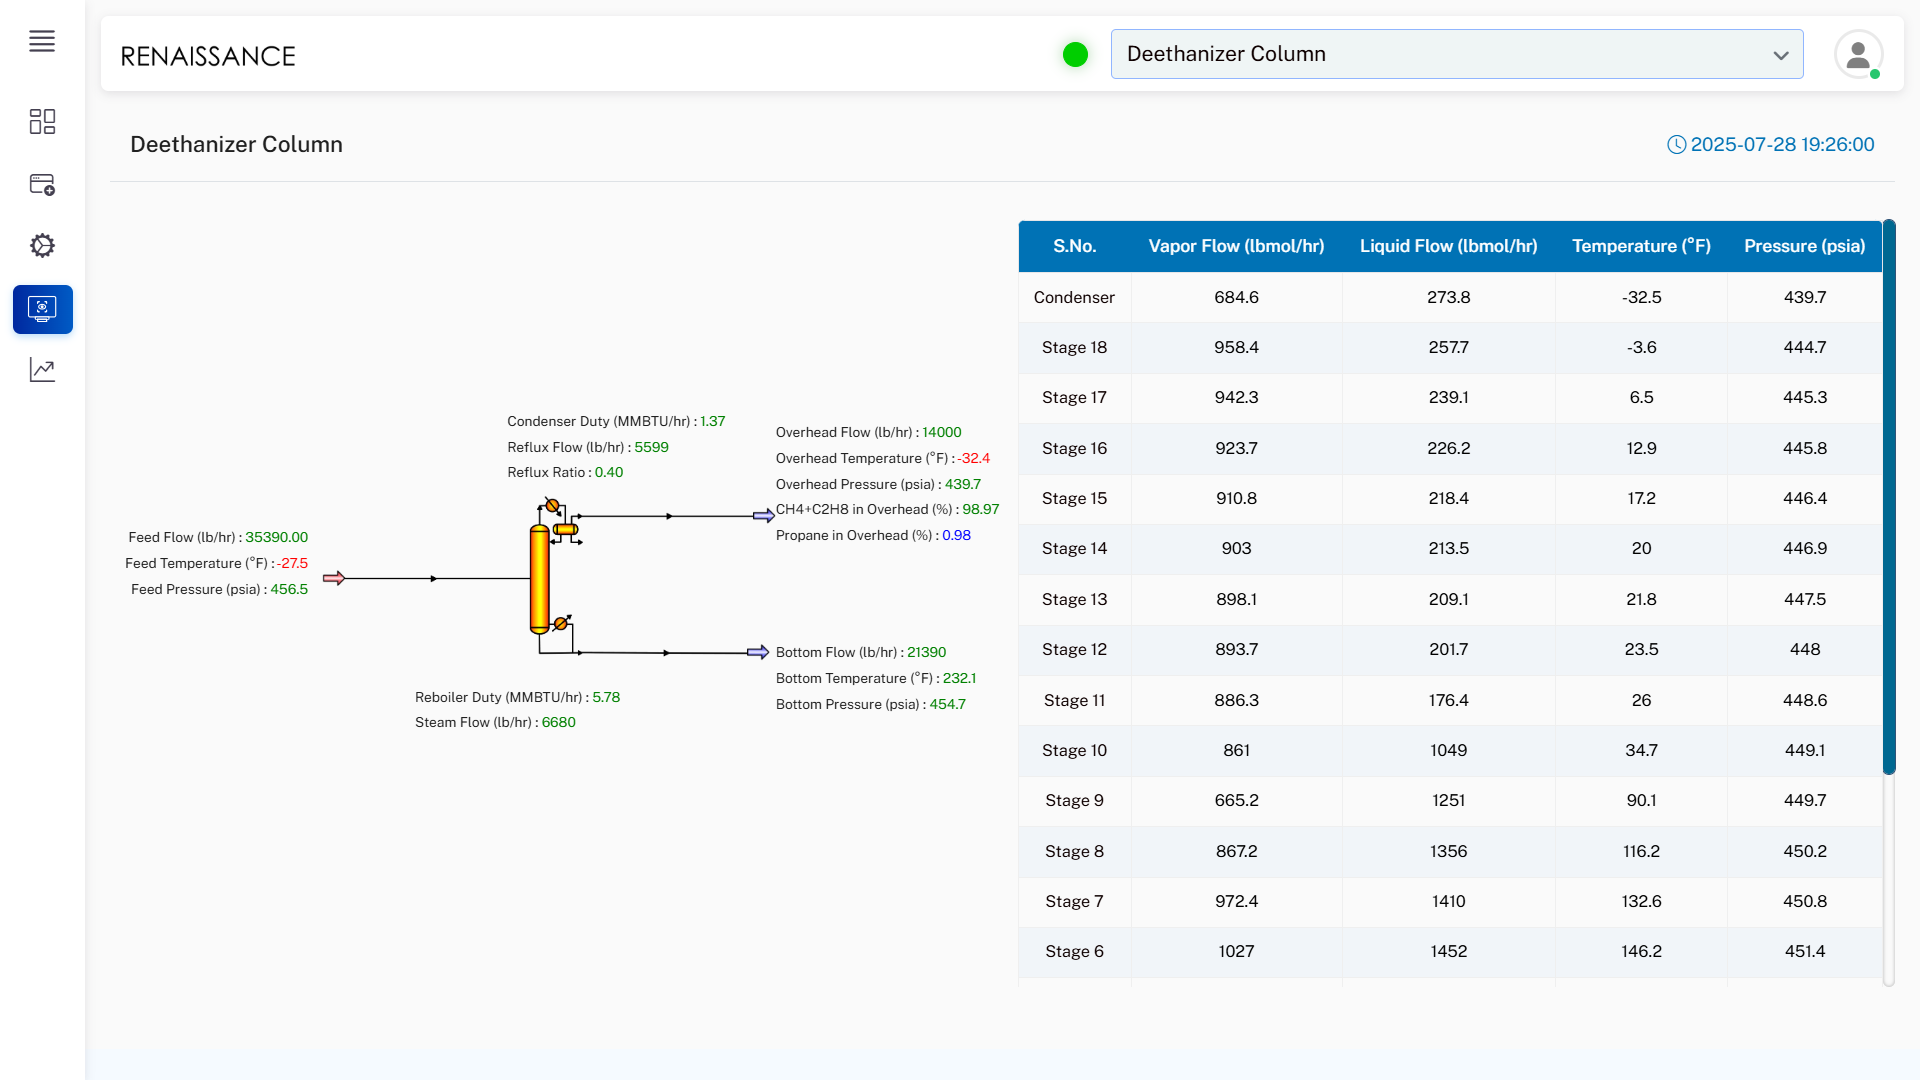Click the overhead outlet arrow
Viewport: 1920px width, 1080px height.
tap(763, 516)
